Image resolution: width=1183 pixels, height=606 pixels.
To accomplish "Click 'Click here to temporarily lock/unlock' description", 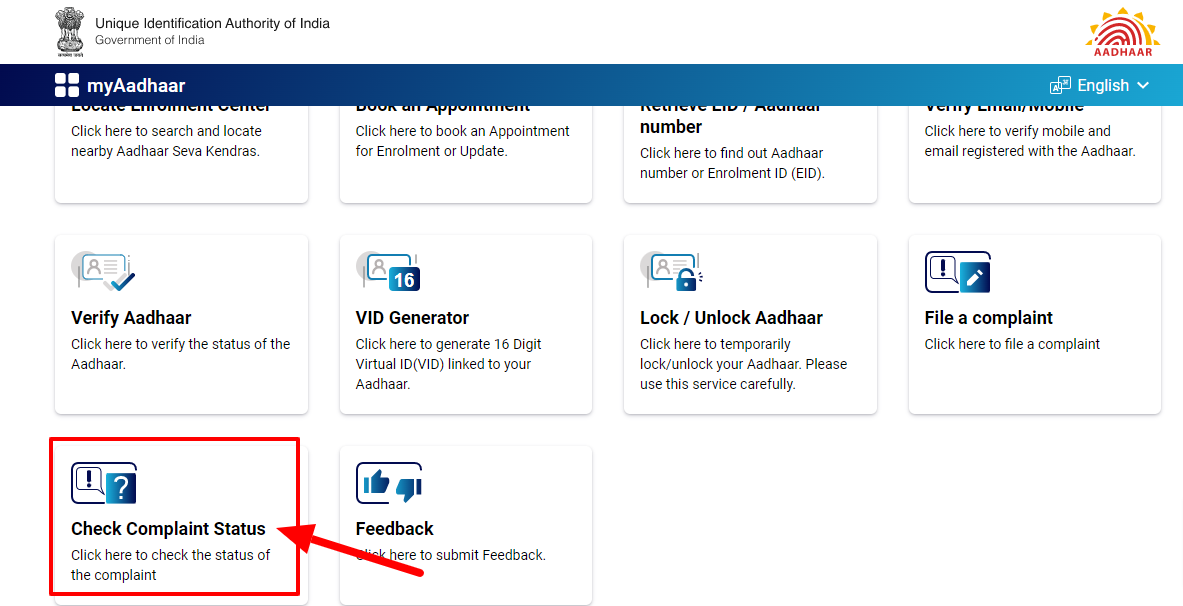I will 743,364.
